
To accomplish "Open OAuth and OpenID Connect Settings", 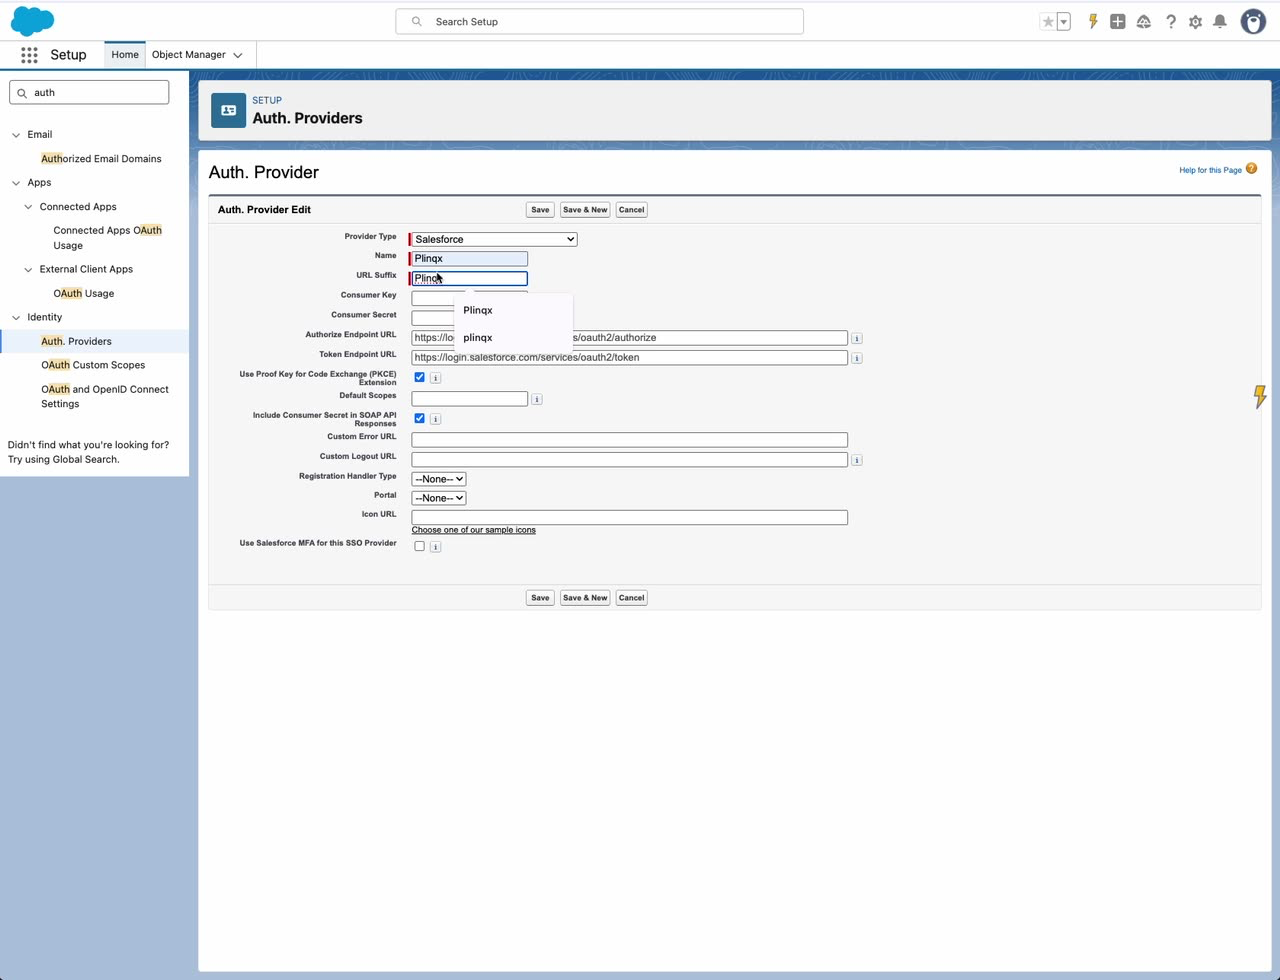I will [x=105, y=397].
